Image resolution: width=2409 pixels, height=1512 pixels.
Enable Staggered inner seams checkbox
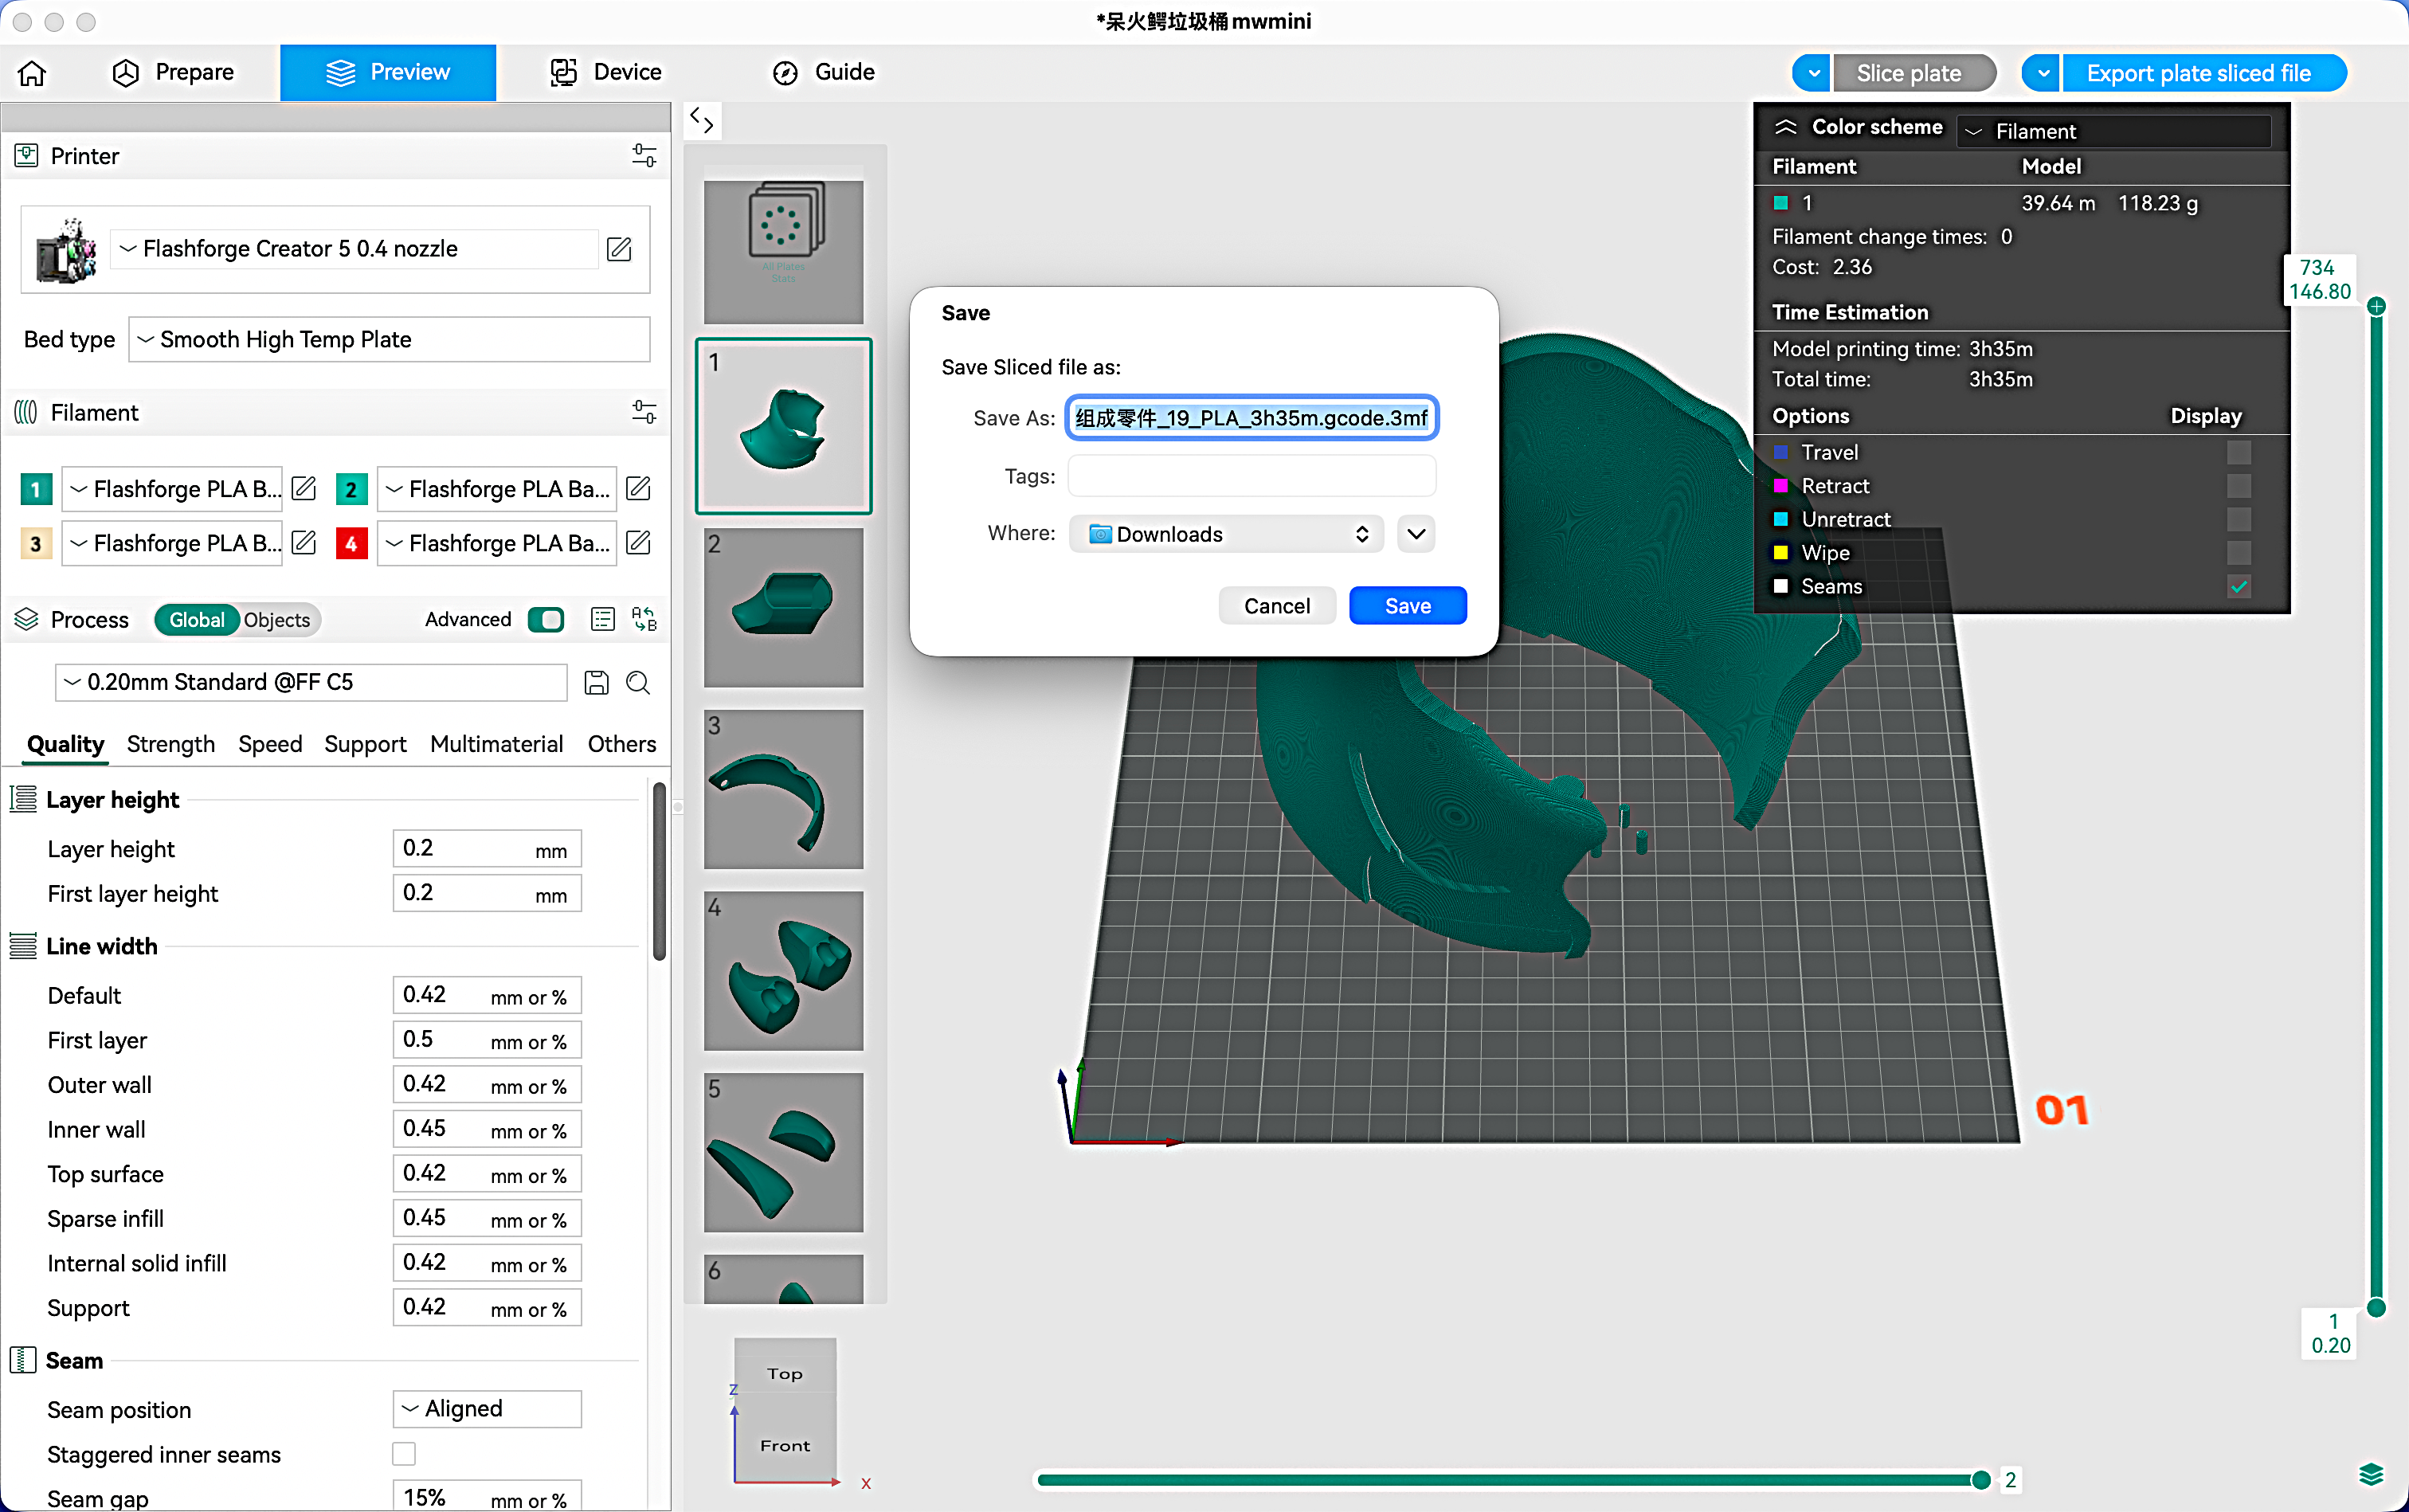(404, 1454)
